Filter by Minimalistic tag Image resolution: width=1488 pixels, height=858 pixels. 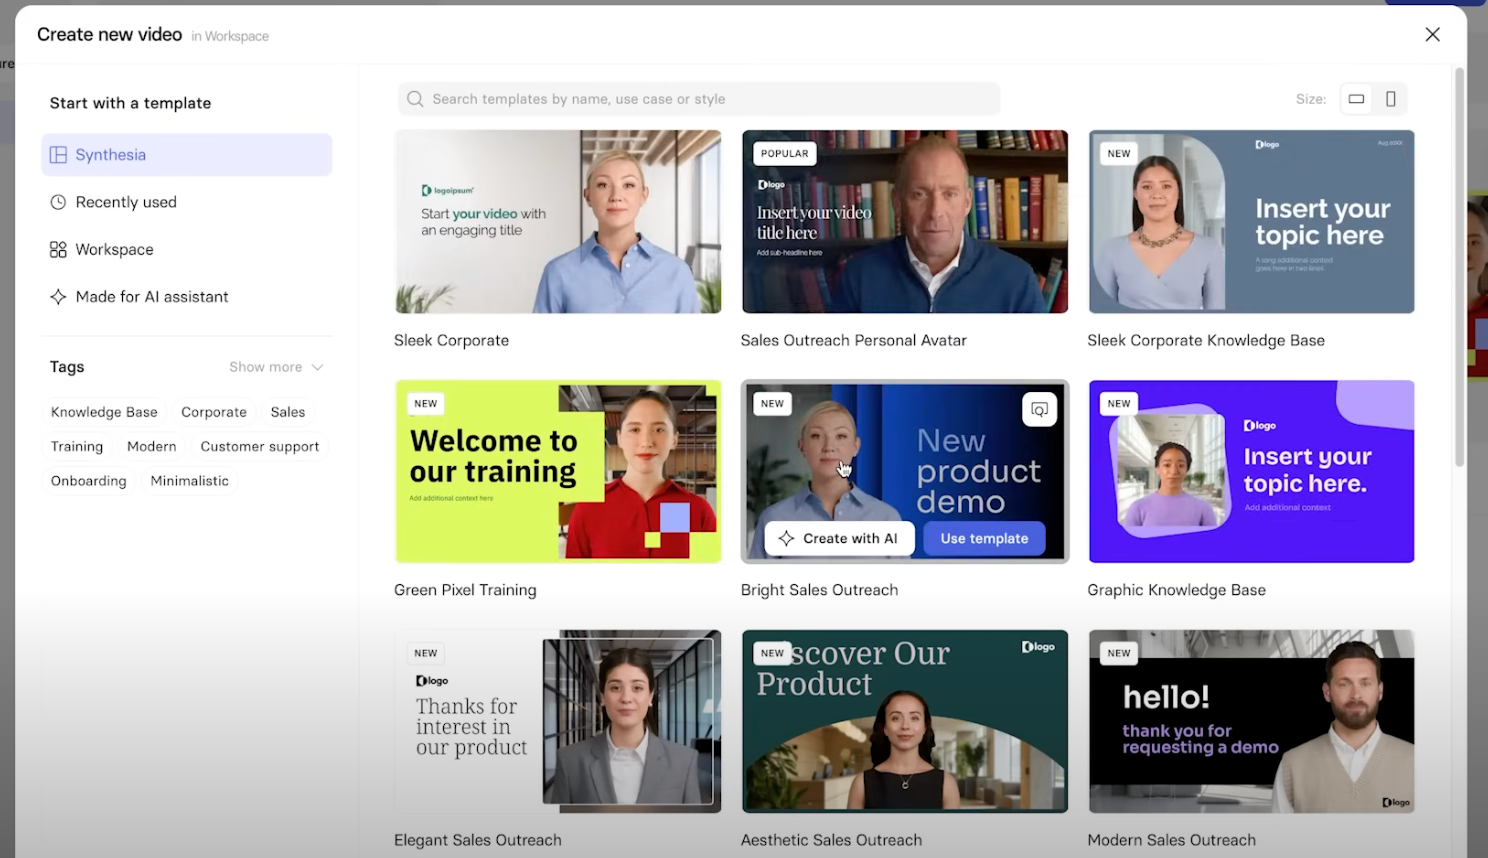[190, 481]
